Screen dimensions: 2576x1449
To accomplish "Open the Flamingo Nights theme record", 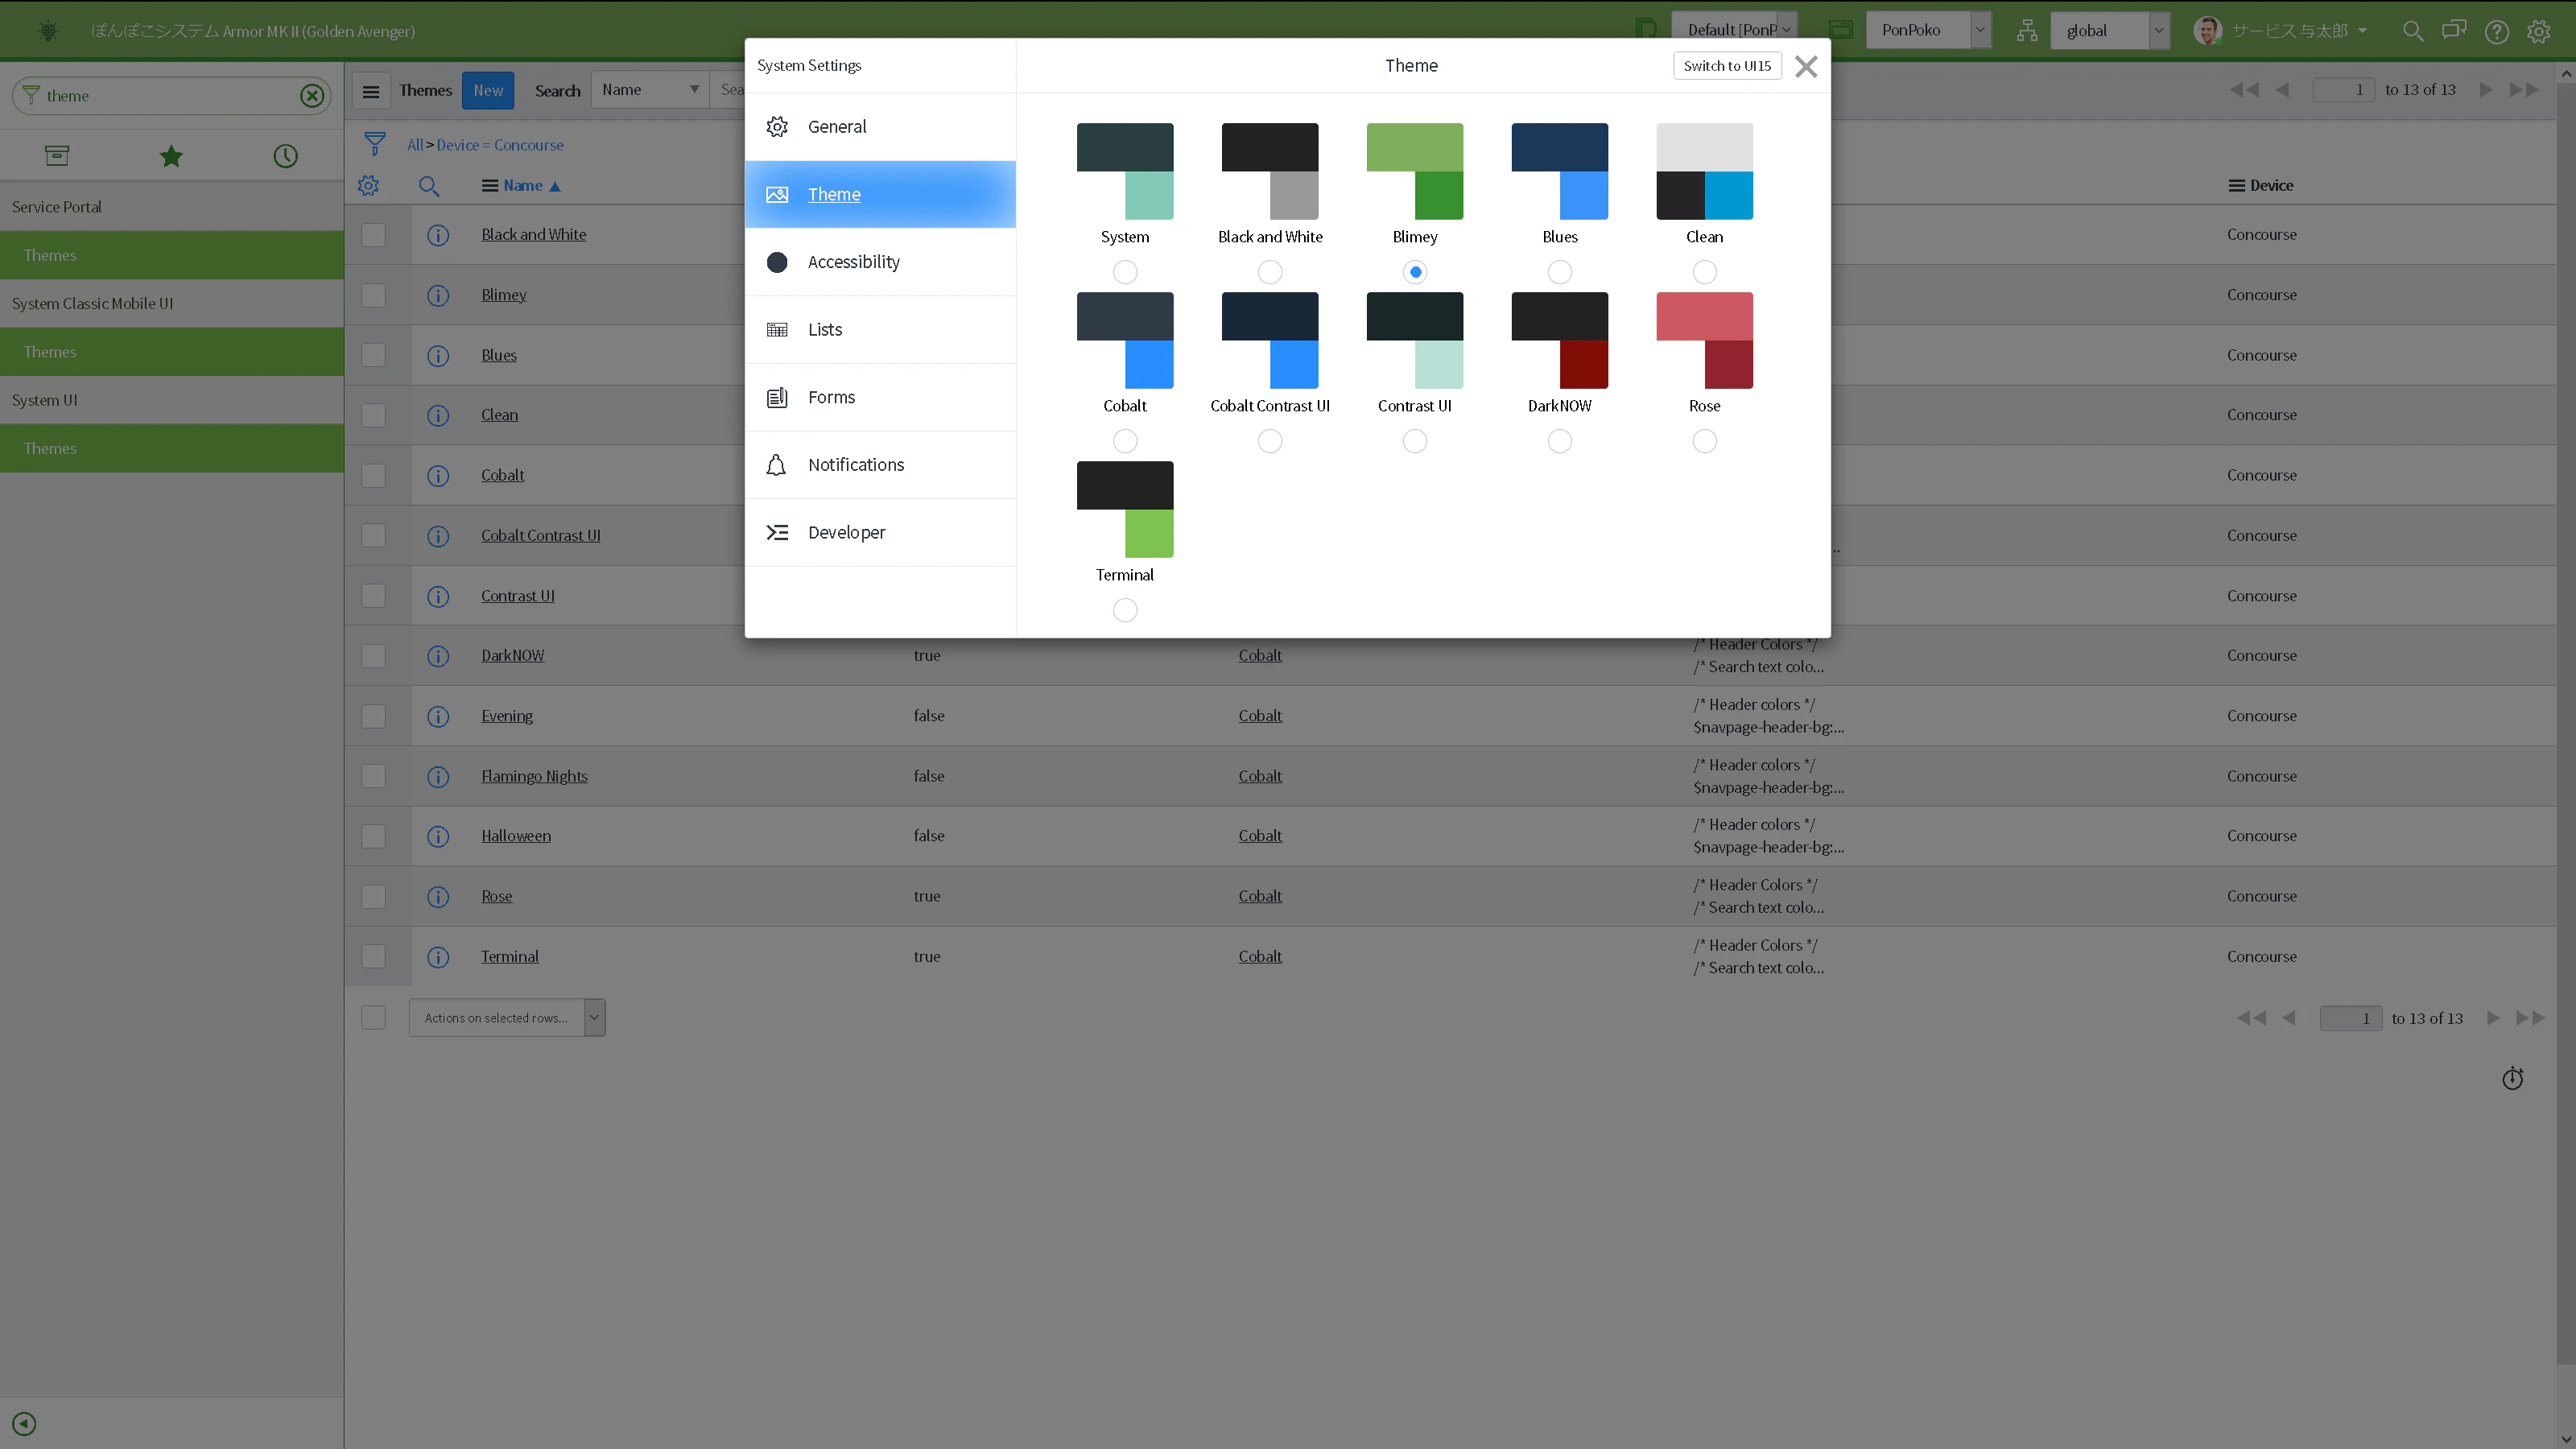I will pos(534,776).
